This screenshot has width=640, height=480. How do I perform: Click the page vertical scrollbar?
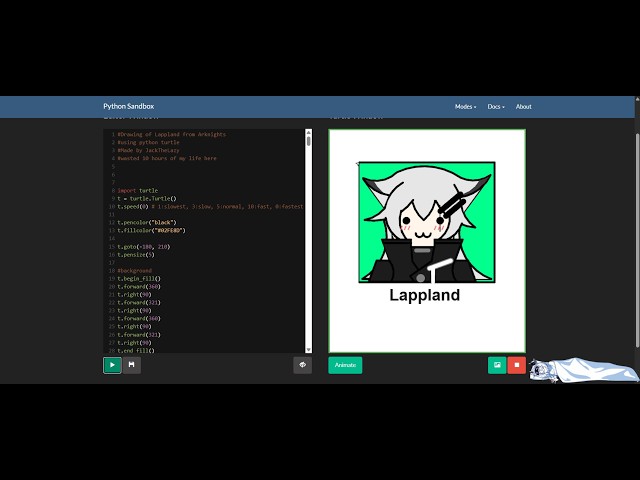pyautogui.click(x=638, y=241)
